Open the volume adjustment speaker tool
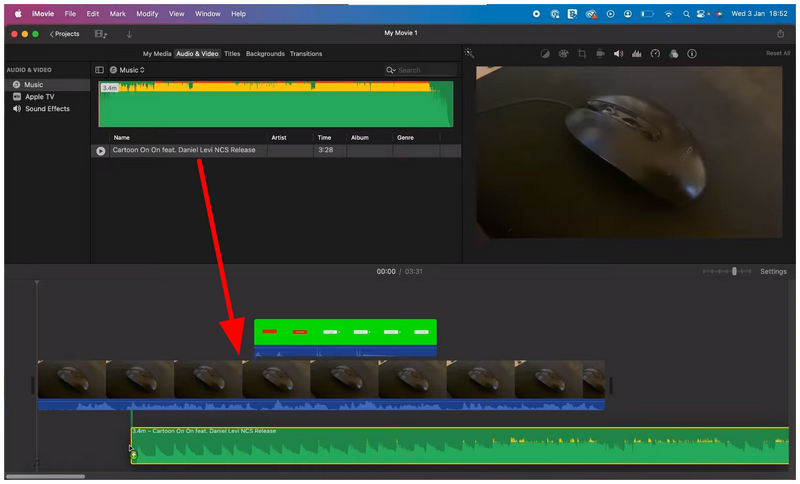Image resolution: width=800 pixels, height=484 pixels. click(x=618, y=54)
